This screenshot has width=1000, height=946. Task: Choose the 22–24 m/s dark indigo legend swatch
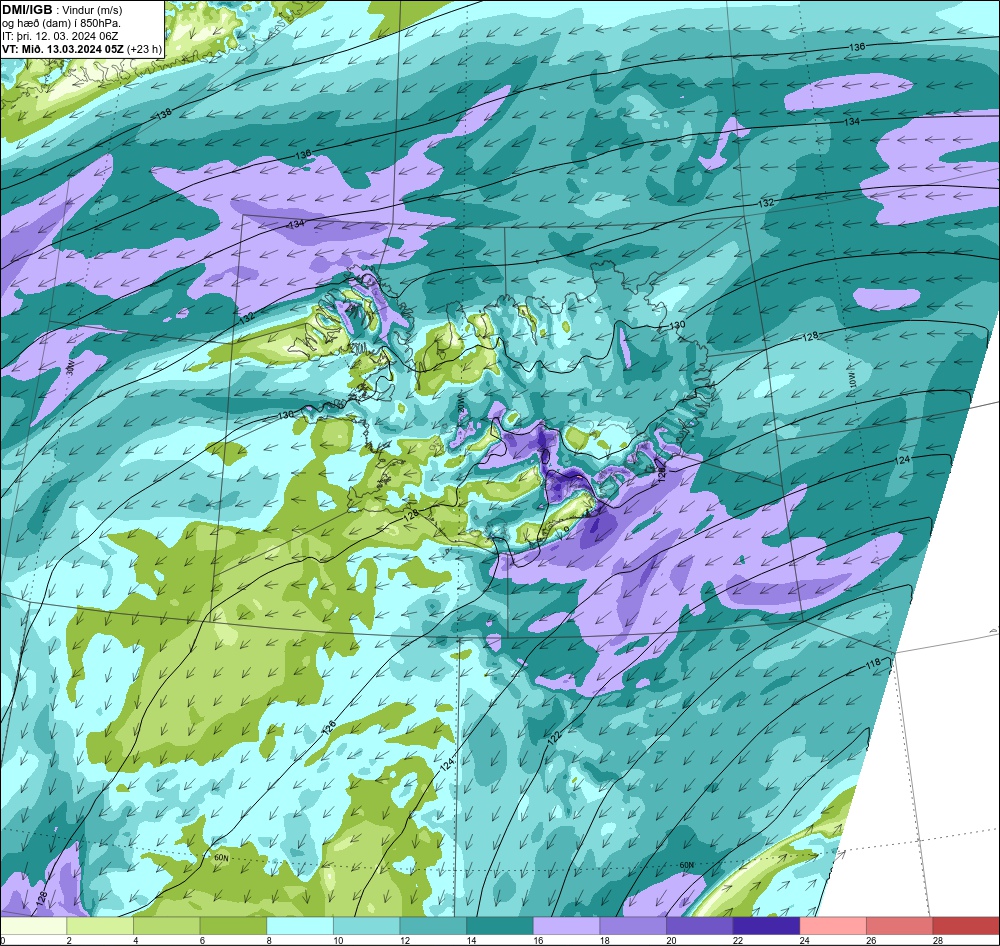[767, 926]
